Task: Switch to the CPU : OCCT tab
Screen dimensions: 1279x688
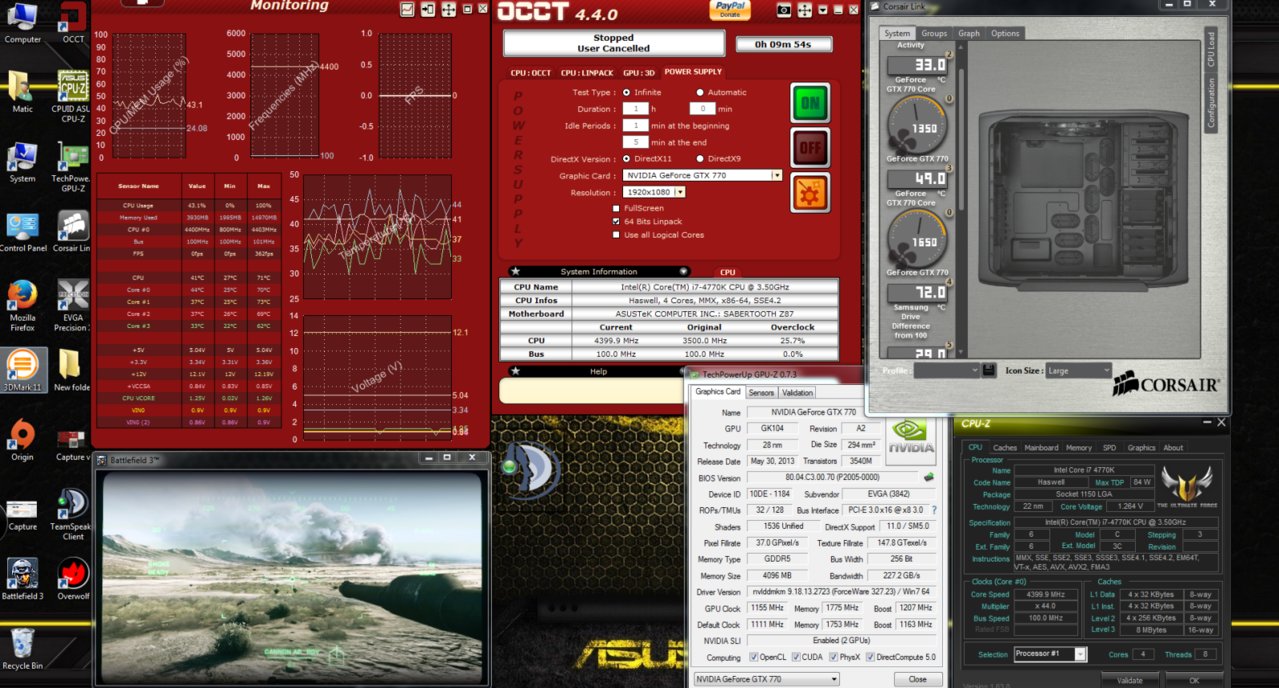Action: [x=531, y=72]
